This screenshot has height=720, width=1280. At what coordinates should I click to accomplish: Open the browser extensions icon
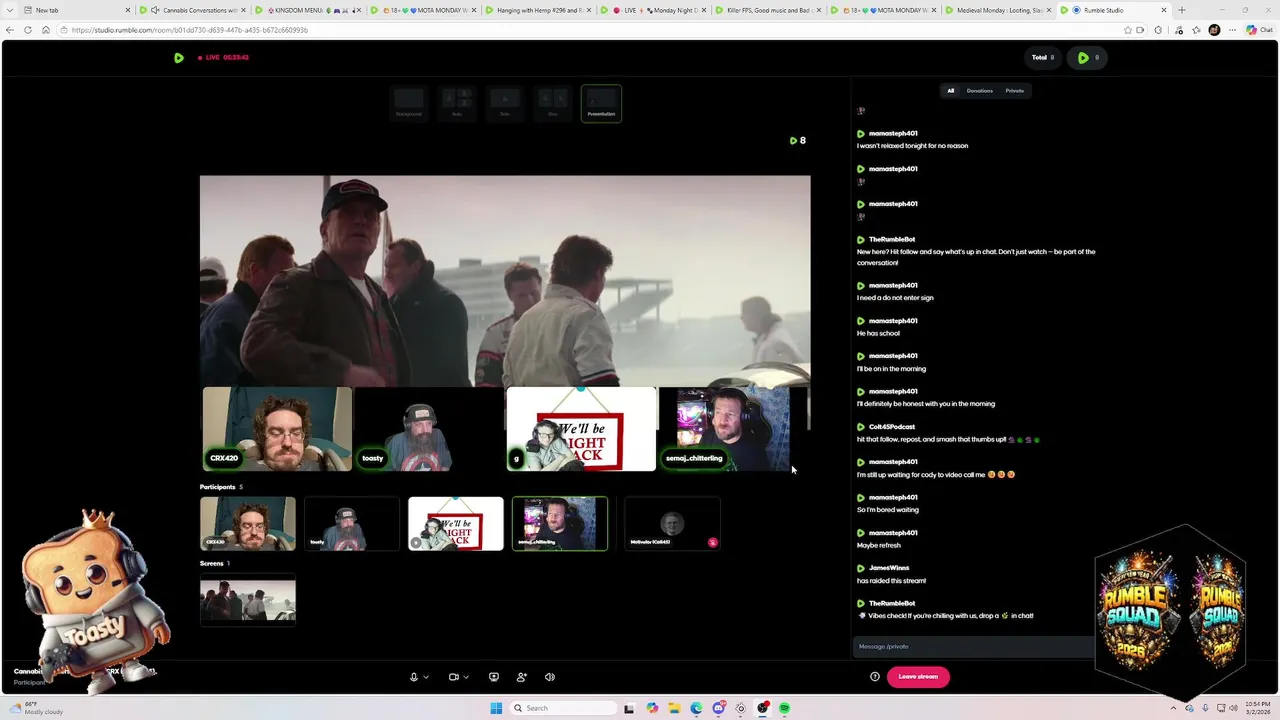coord(1159,30)
